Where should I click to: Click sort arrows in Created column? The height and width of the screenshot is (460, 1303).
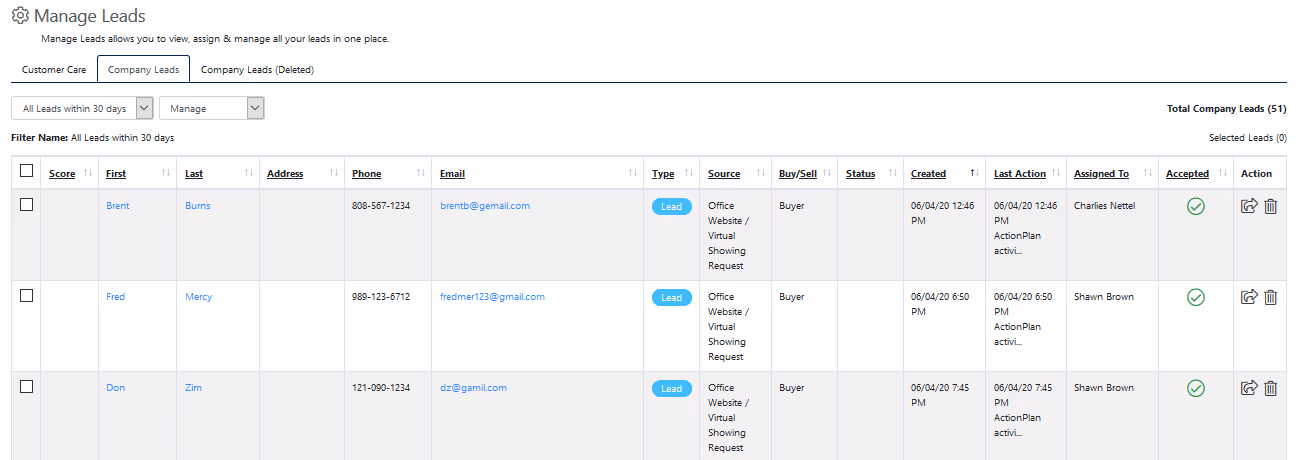975,174
